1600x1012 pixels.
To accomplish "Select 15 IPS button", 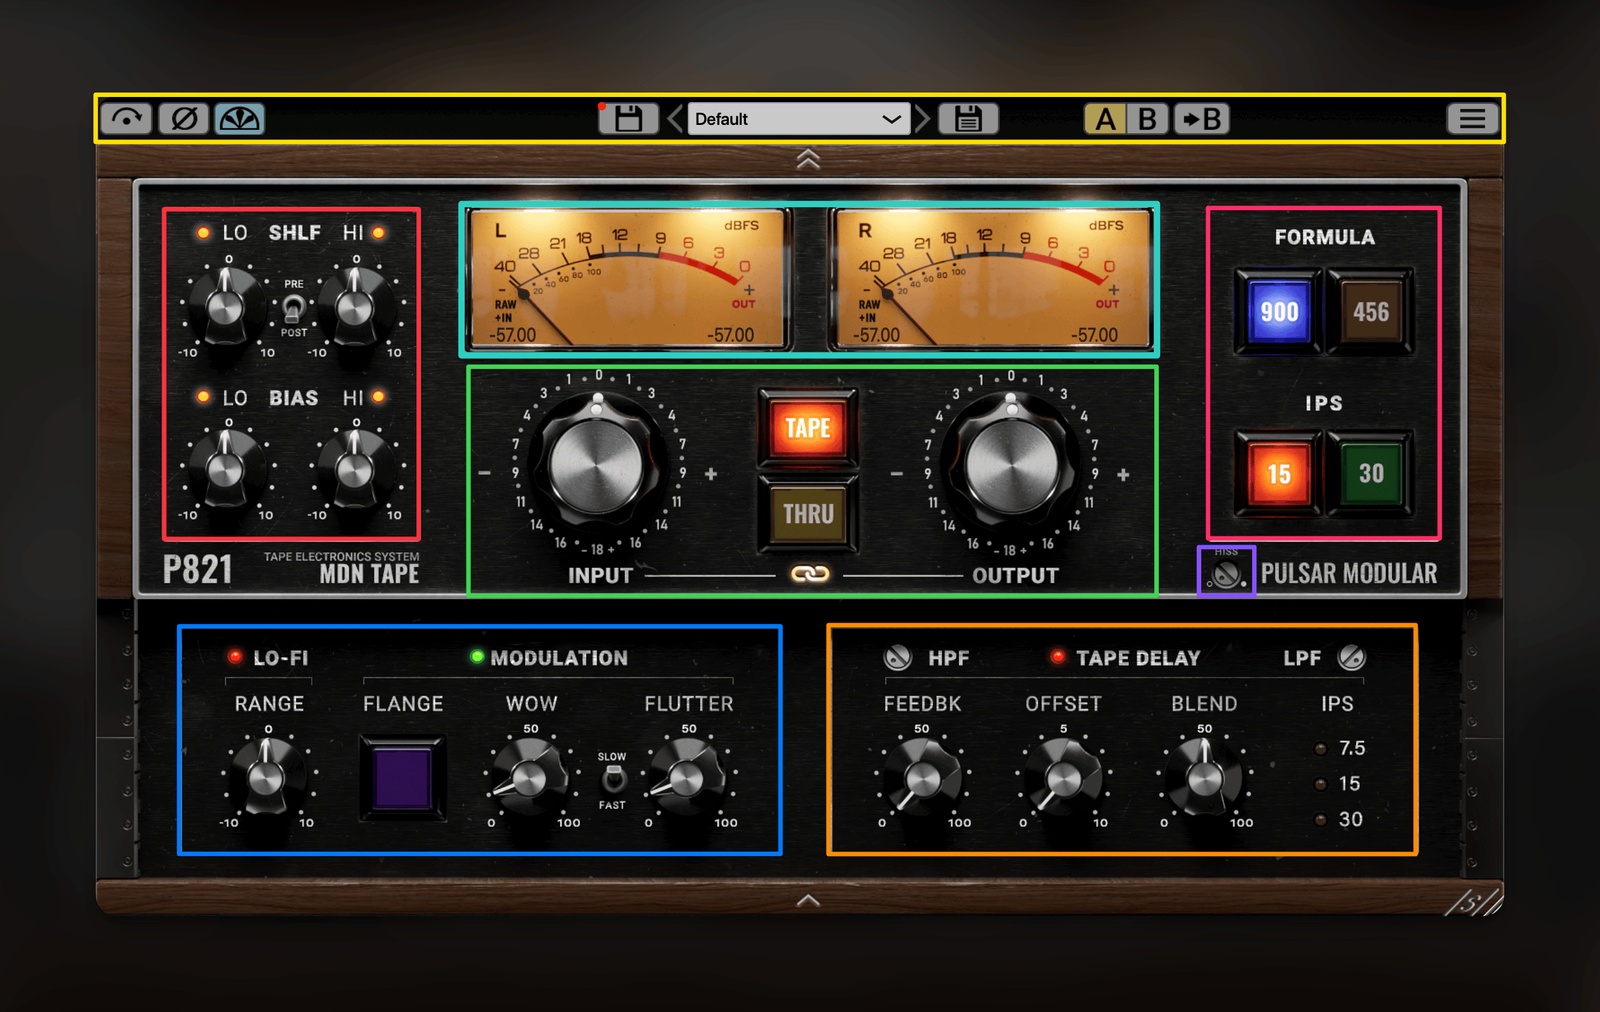I will pos(1279,474).
